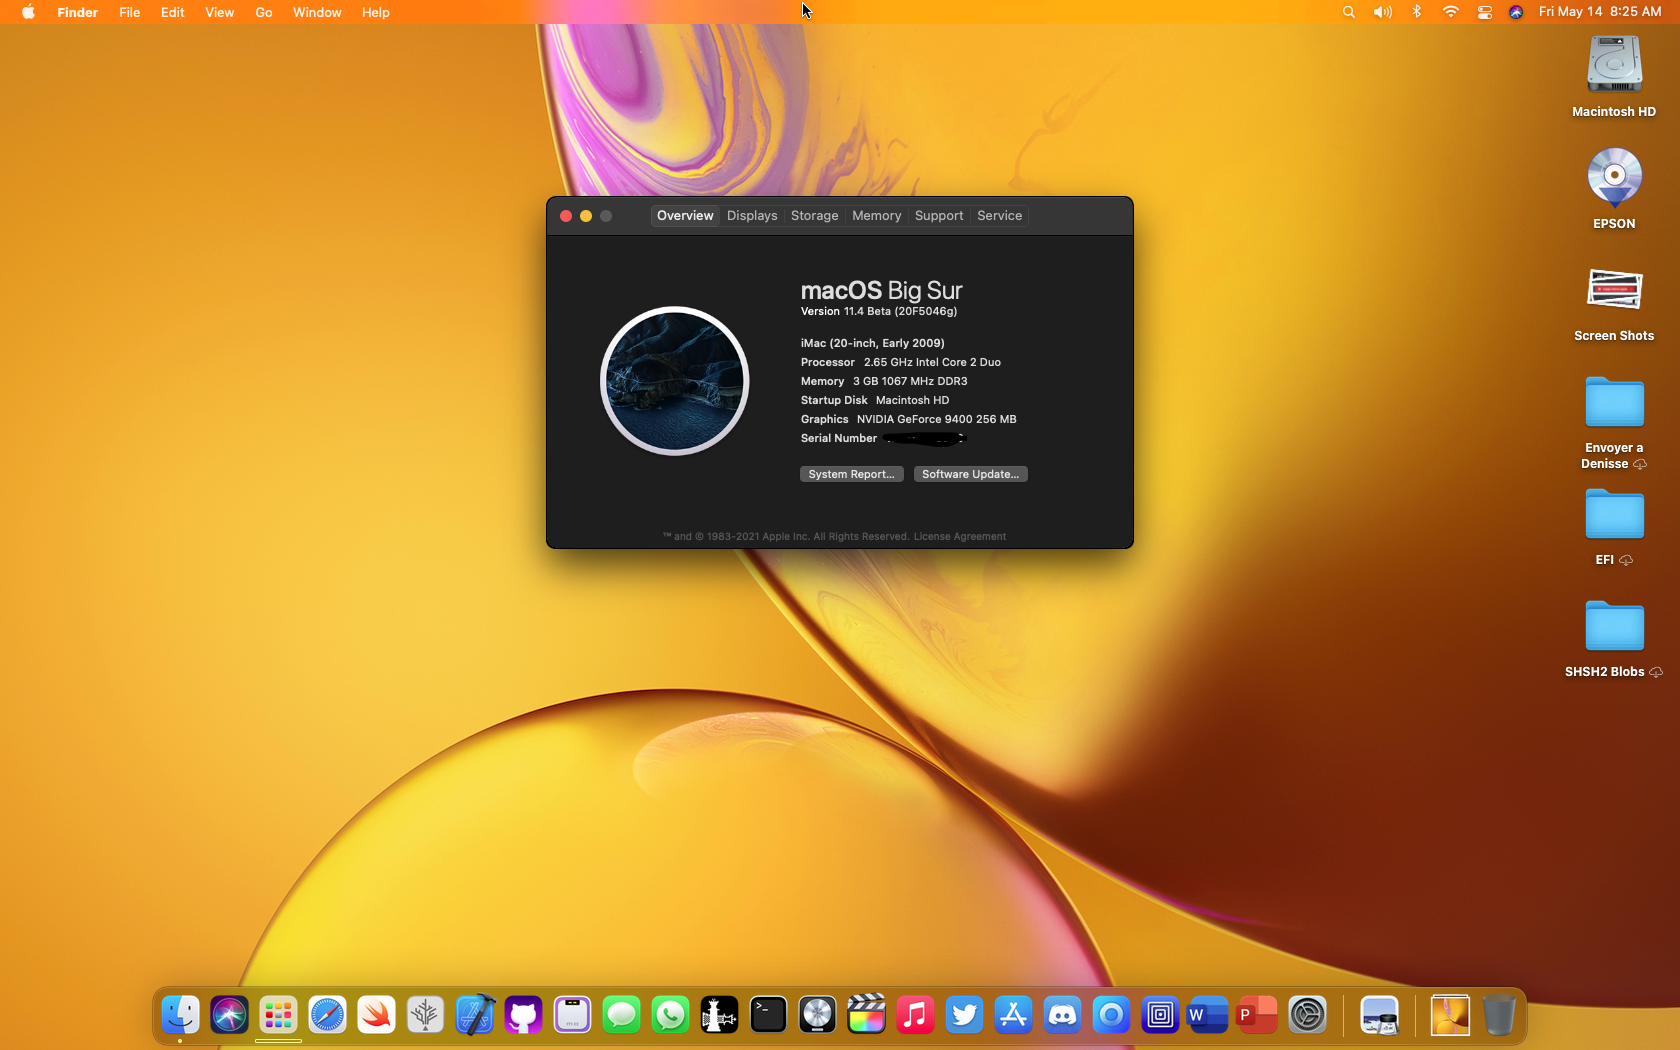Open the Music app in Dock
This screenshot has height=1050, width=1680.
(915, 1016)
